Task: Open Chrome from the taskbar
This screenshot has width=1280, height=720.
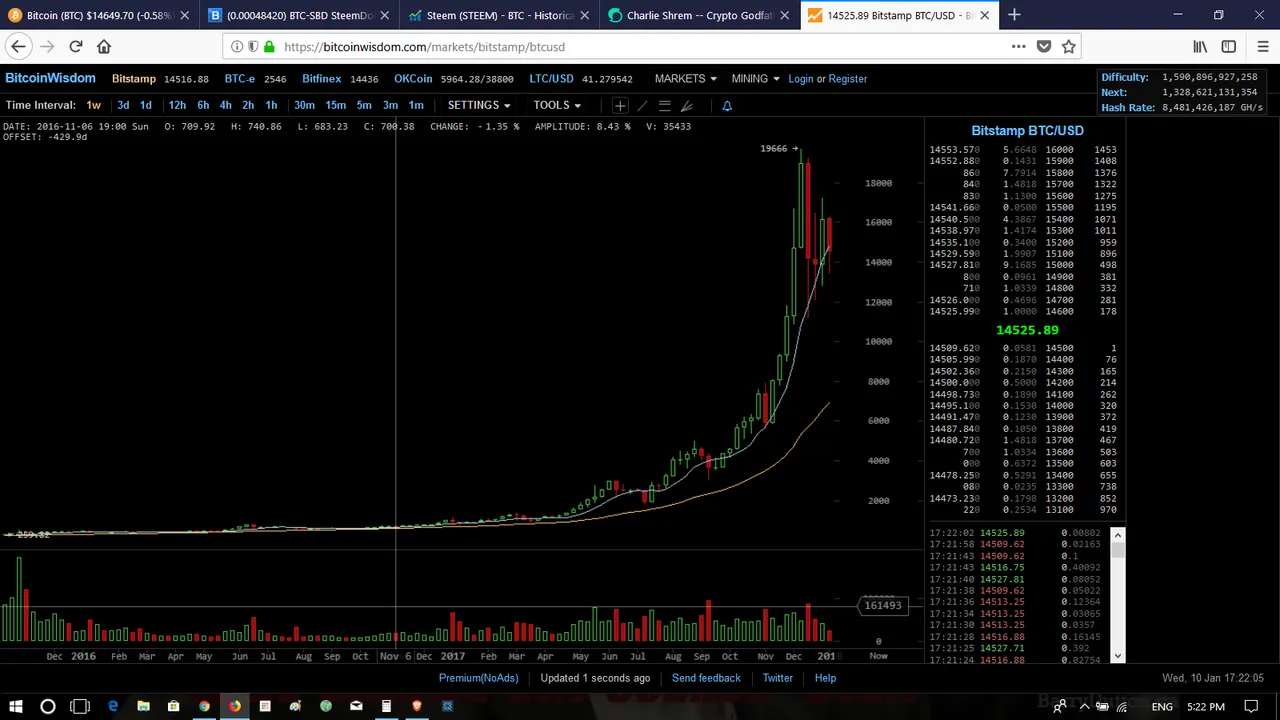Action: pyautogui.click(x=204, y=707)
